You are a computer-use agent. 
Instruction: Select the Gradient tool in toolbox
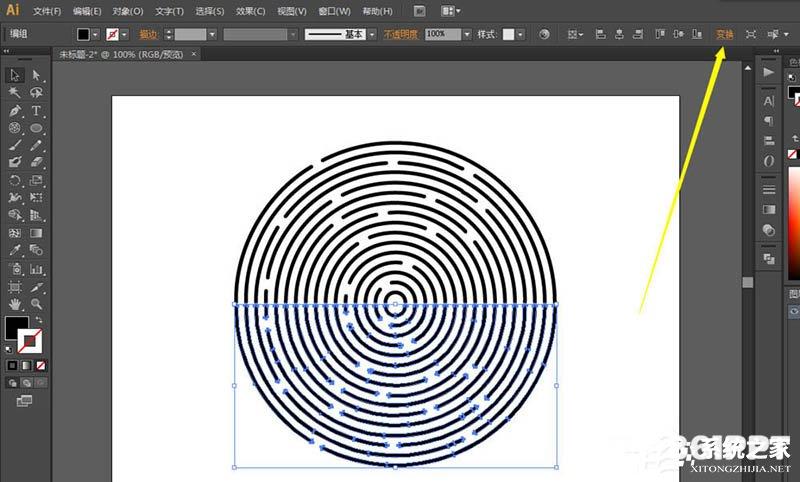[x=36, y=233]
